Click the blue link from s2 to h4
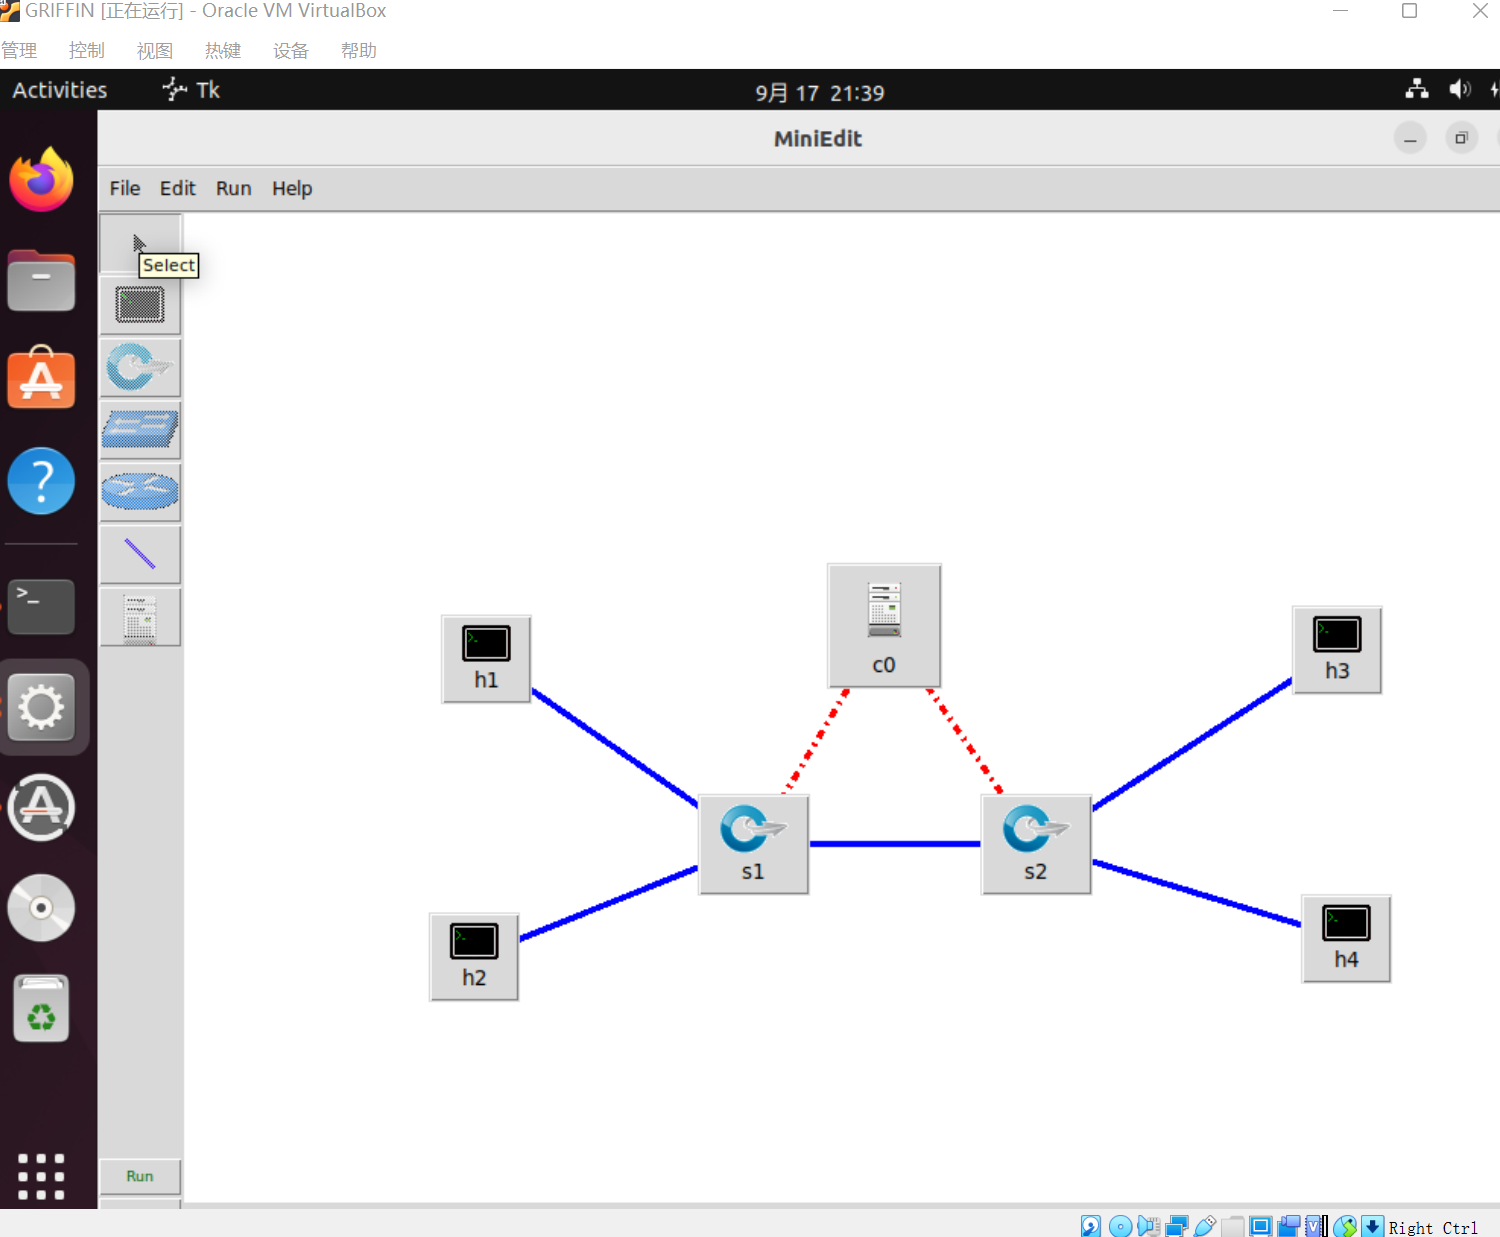Screen dimensions: 1500x1237 [1196, 892]
